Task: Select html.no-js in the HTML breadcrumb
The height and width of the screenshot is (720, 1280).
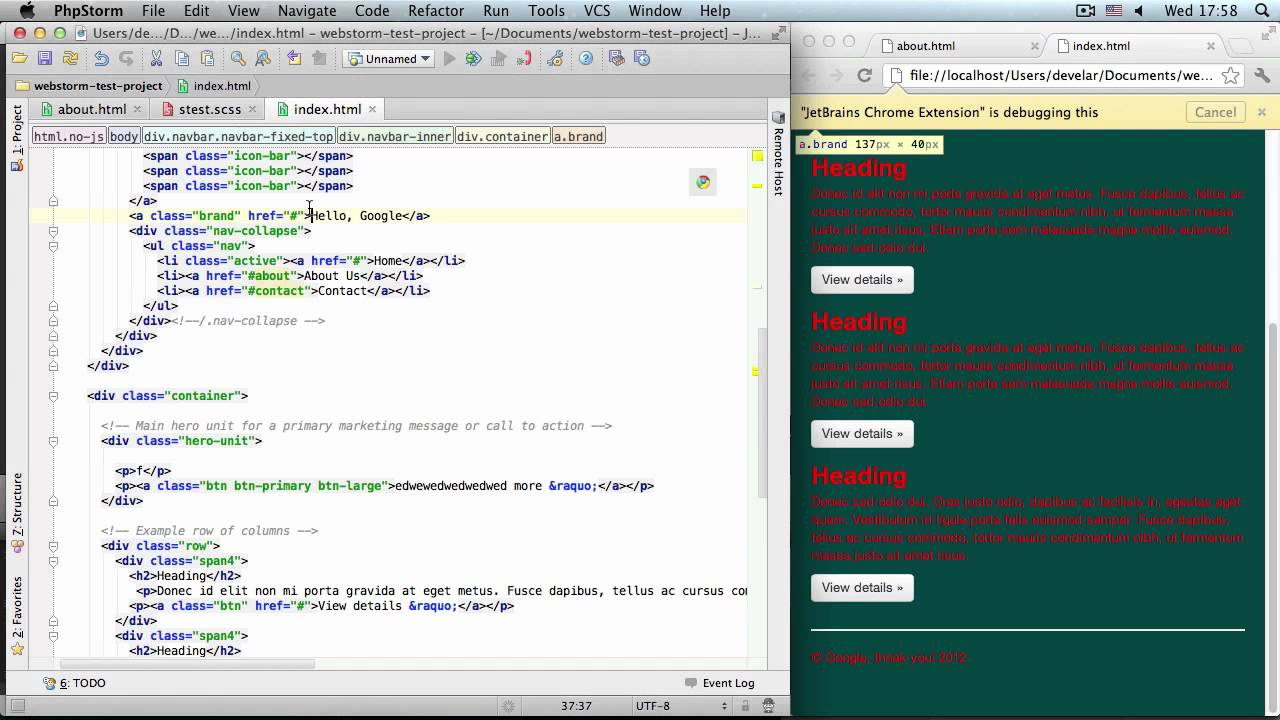Action: tap(68, 136)
